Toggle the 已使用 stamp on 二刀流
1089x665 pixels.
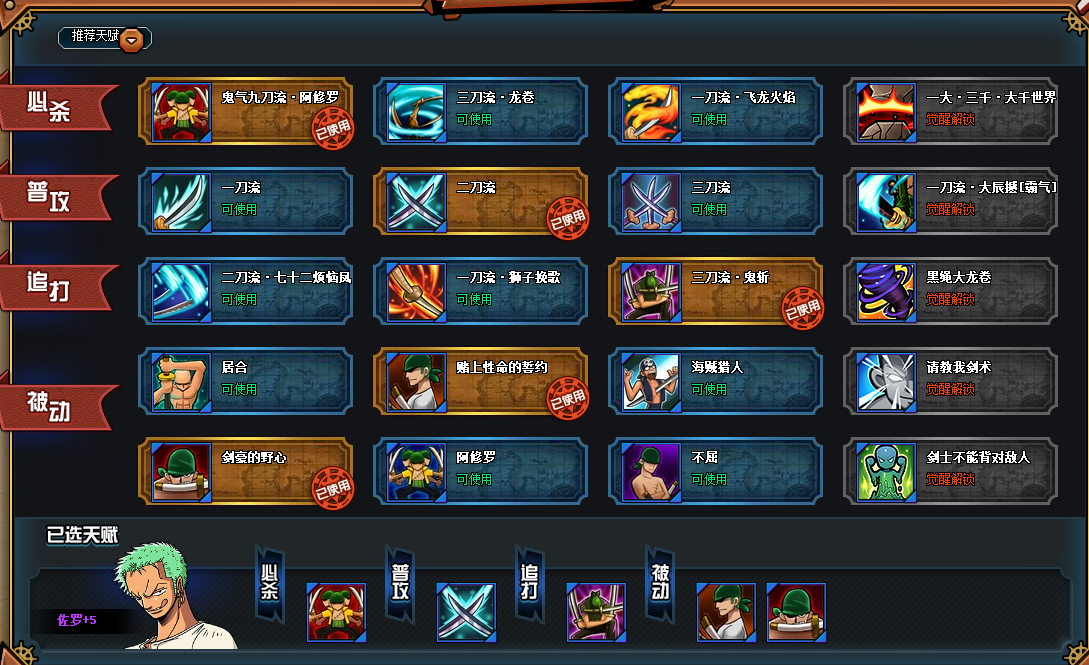pos(567,219)
